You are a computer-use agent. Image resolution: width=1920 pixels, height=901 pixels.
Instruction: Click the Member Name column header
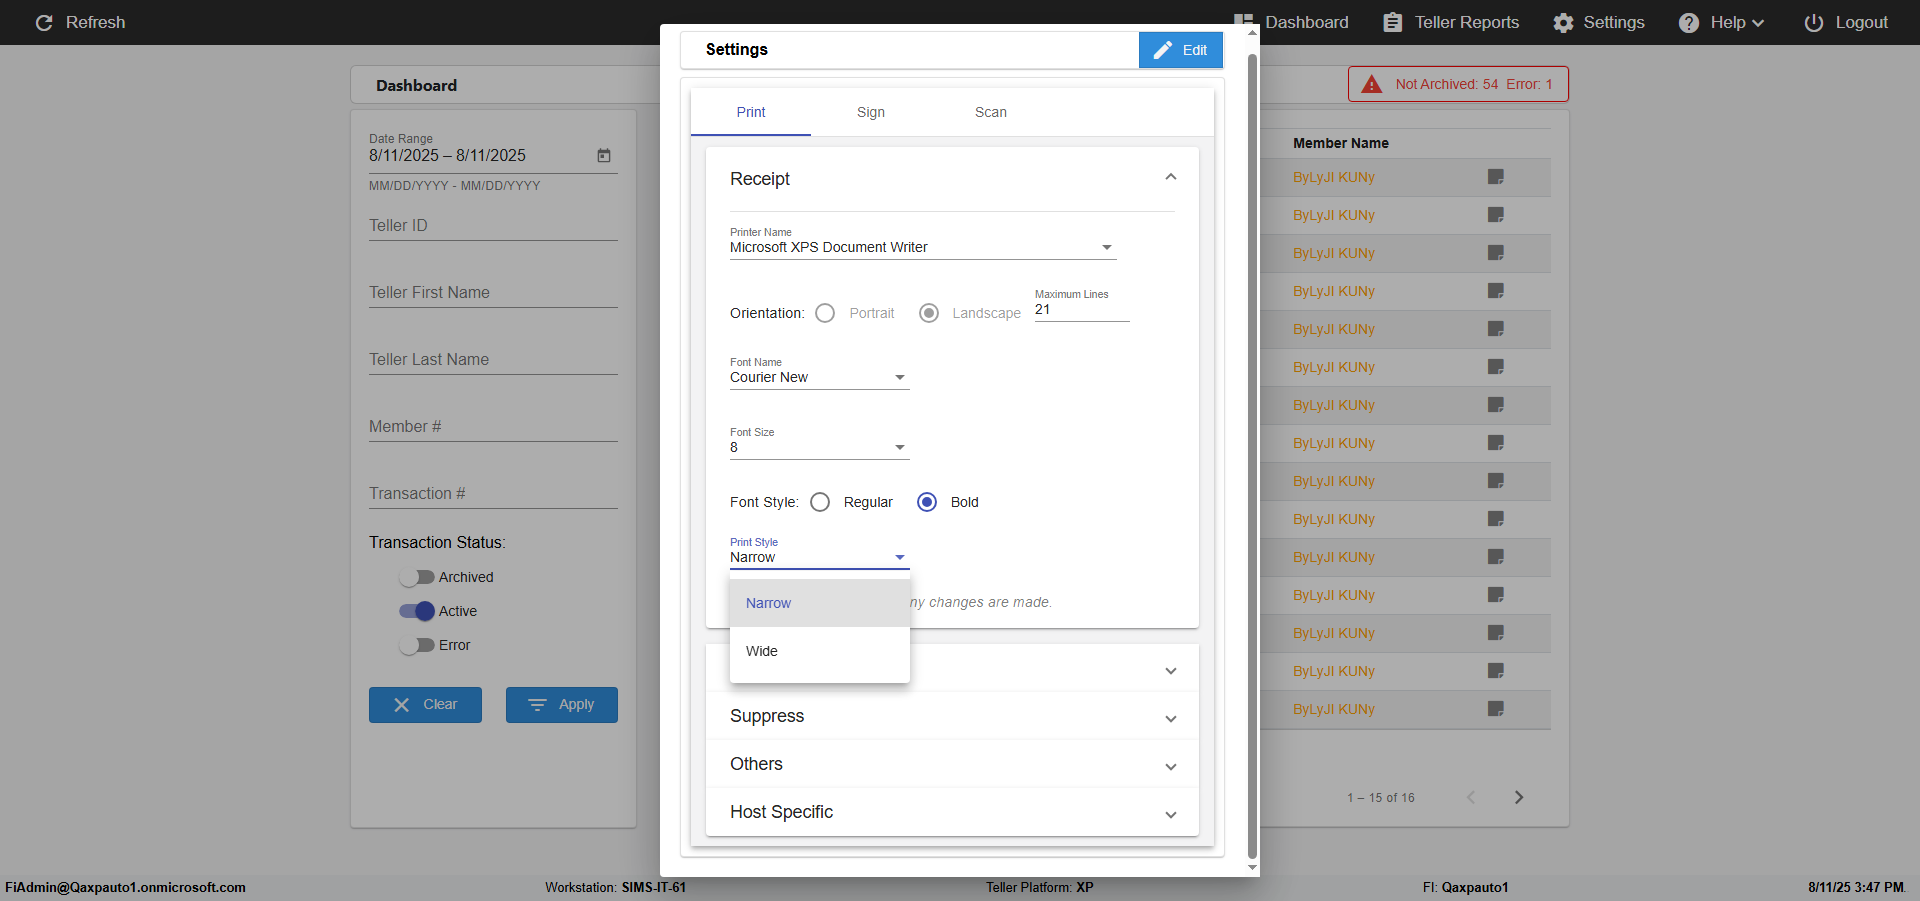pyautogui.click(x=1340, y=143)
